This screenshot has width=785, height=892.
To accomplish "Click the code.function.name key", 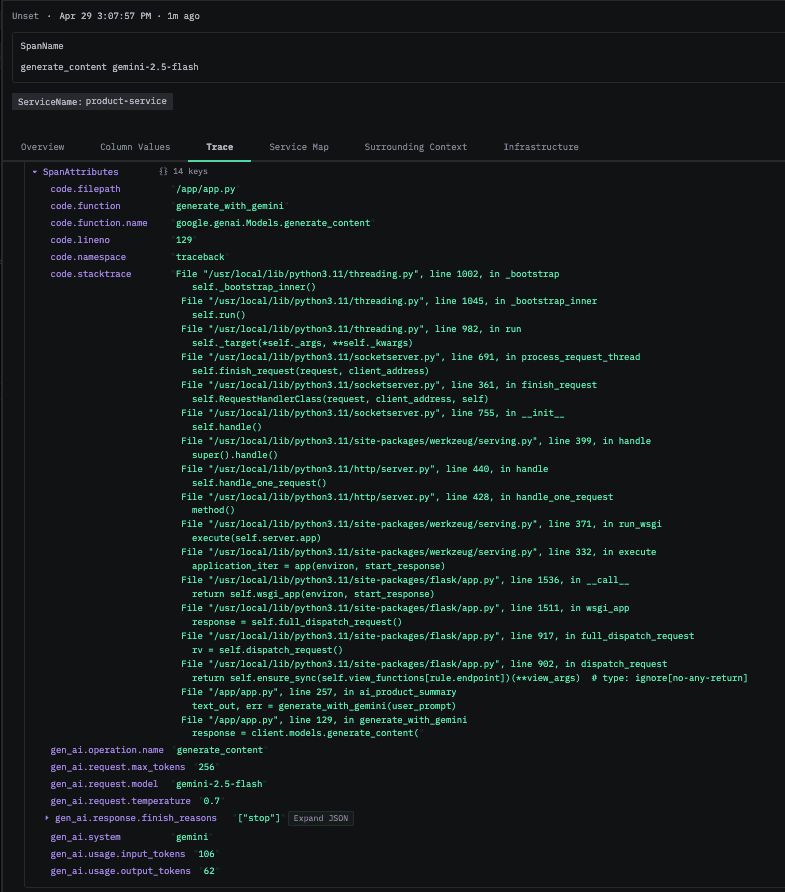I will [x=99, y=223].
